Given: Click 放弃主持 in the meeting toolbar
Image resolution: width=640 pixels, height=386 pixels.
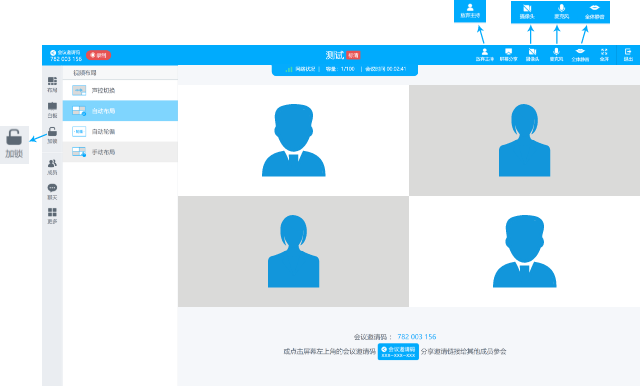Looking at the screenshot, I should coord(484,55).
